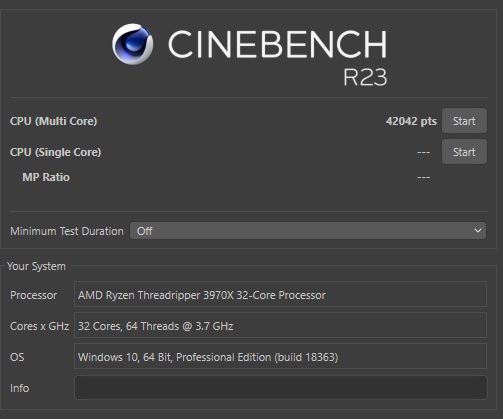Screen dimensions: 503x419
Task: Start the CPU Multi Core test
Action: tap(464, 121)
